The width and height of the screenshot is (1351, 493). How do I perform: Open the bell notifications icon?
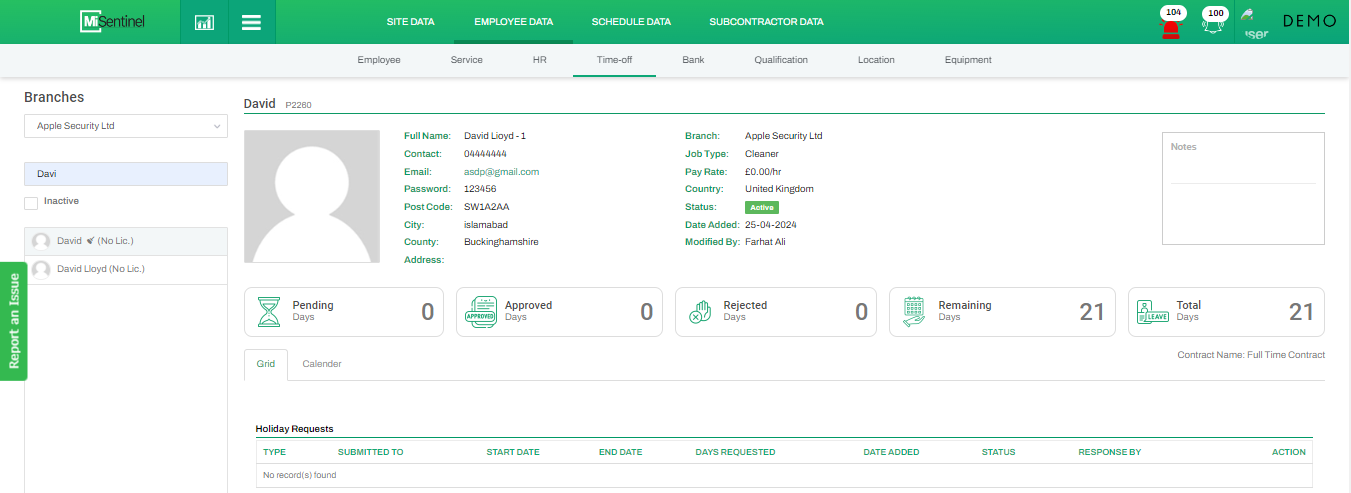coord(1215,24)
